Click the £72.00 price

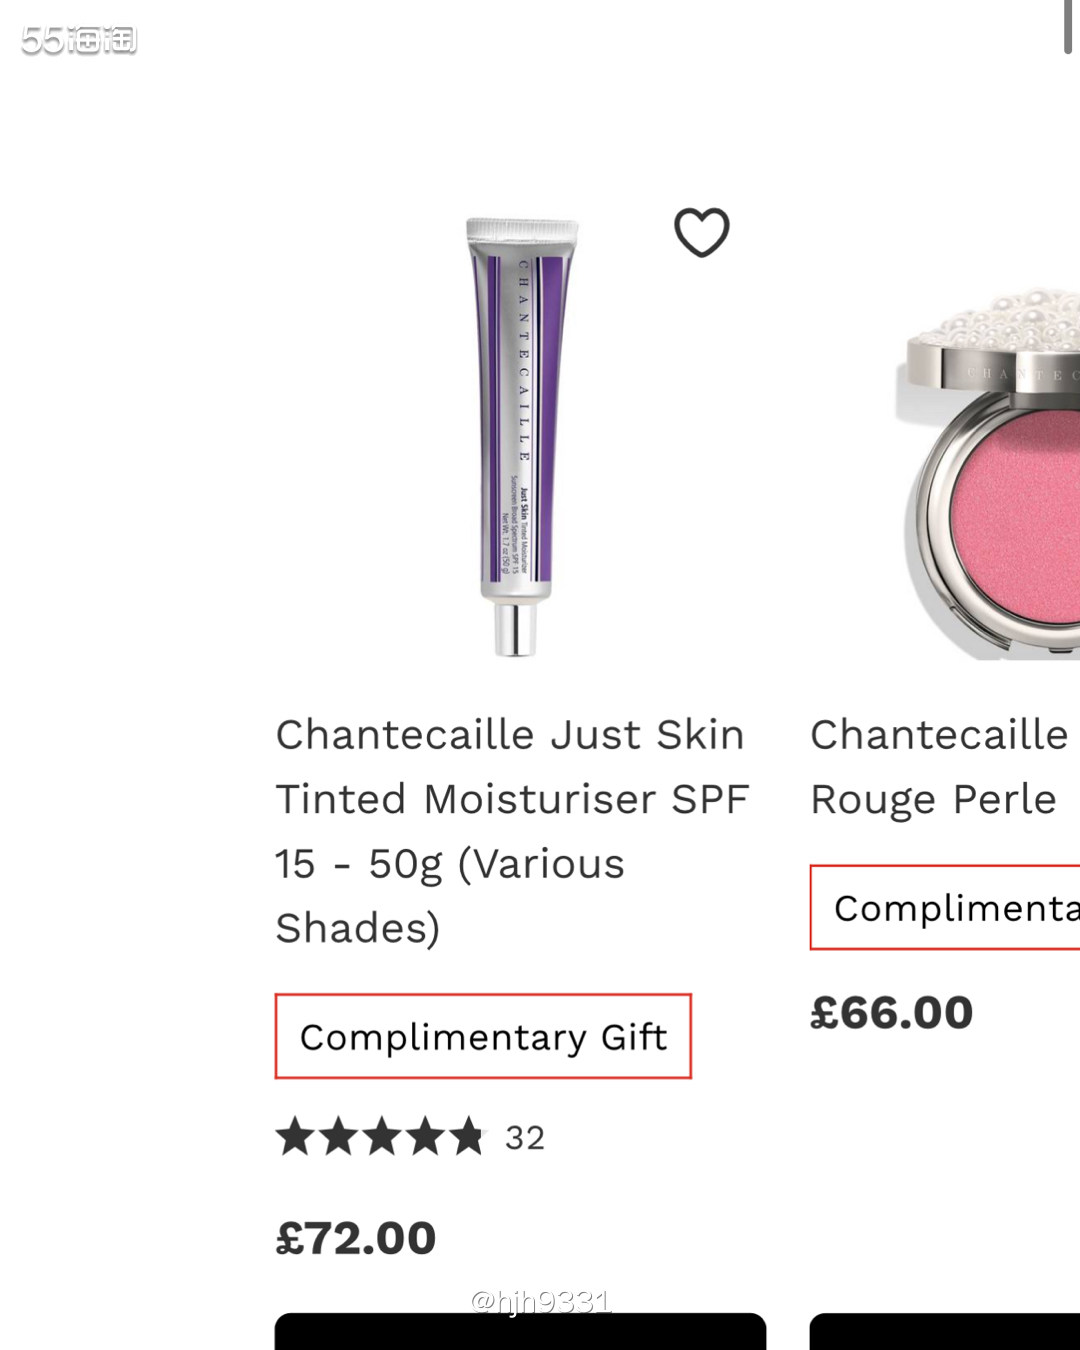click(x=356, y=1238)
